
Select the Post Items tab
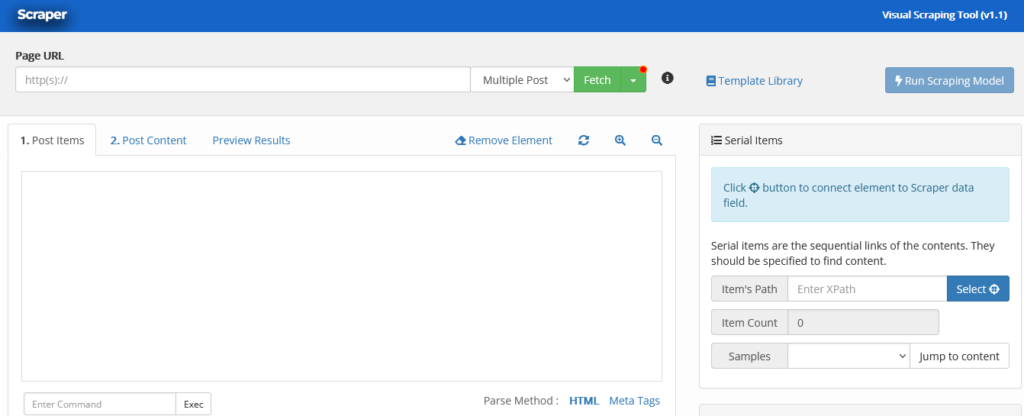52,141
